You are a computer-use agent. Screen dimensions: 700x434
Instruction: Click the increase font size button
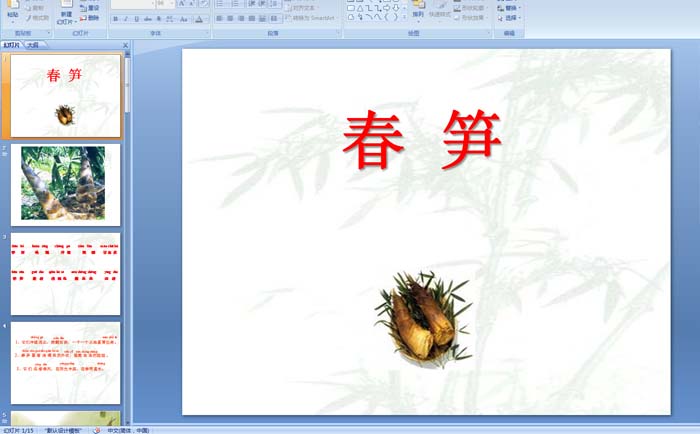pos(182,4)
